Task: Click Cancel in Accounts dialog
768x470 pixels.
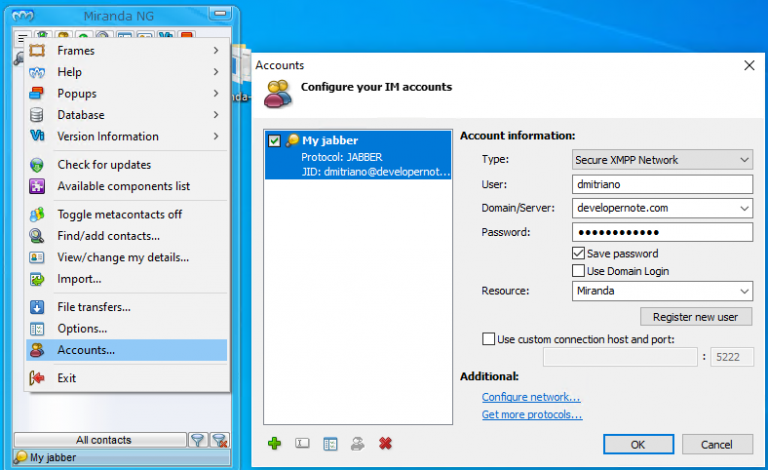Action: pos(717,445)
